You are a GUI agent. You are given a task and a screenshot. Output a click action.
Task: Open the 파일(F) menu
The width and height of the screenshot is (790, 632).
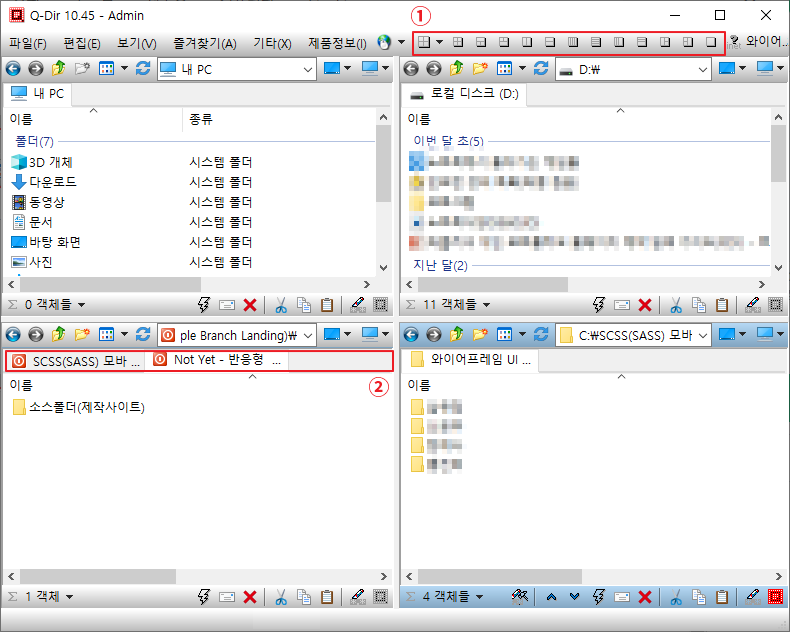click(x=28, y=43)
